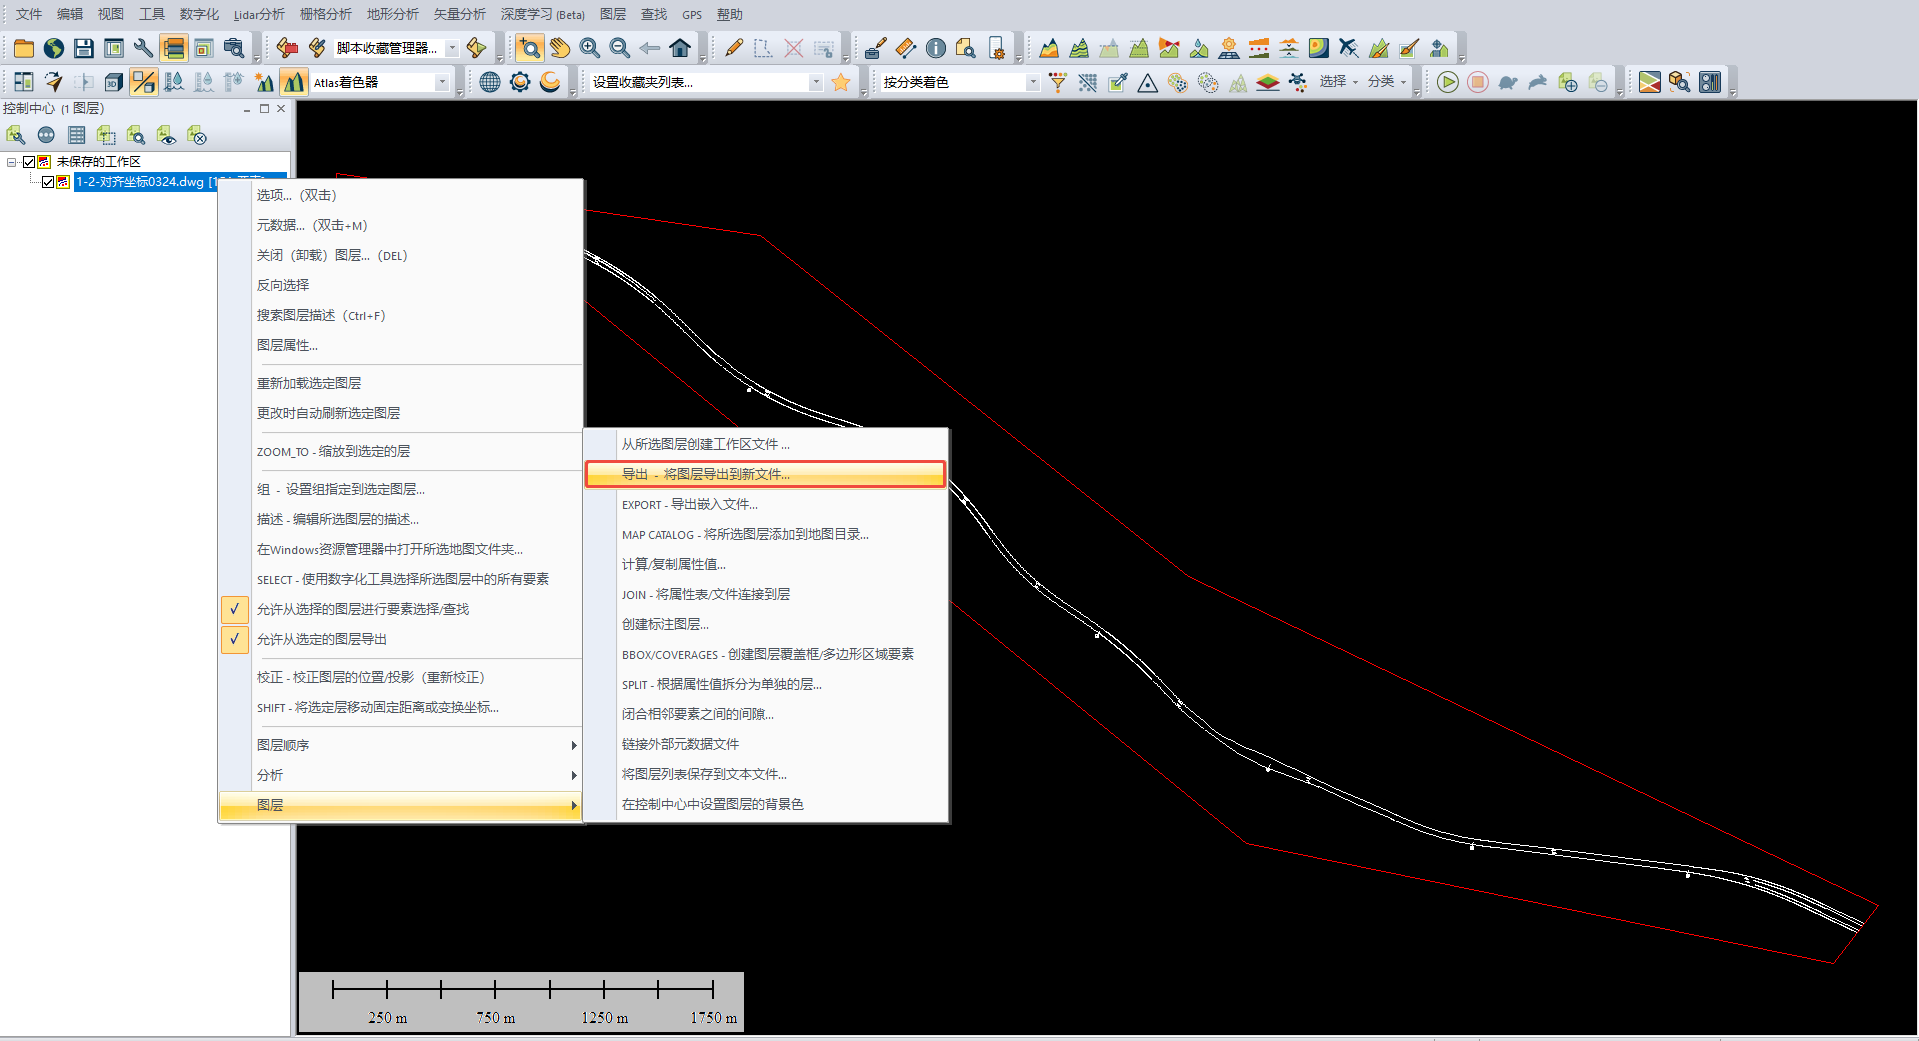The width and height of the screenshot is (1919, 1041).
Task: Uncheck the 1-2-对齐坐标0324.dwg layer checkbox
Action: pyautogui.click(x=48, y=182)
